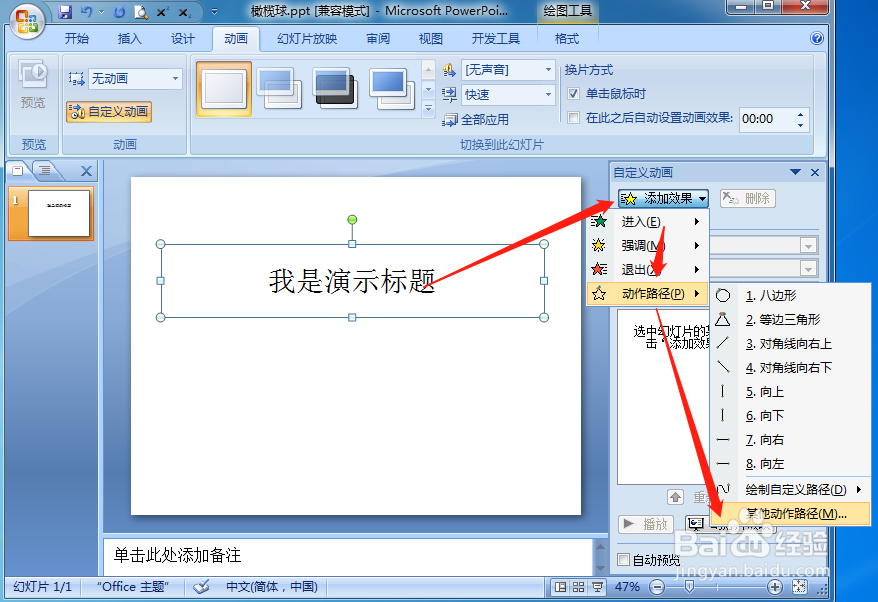Image resolution: width=878 pixels, height=602 pixels.
Task: Choose 八边形 octagon motion path
Action: [x=790, y=296]
